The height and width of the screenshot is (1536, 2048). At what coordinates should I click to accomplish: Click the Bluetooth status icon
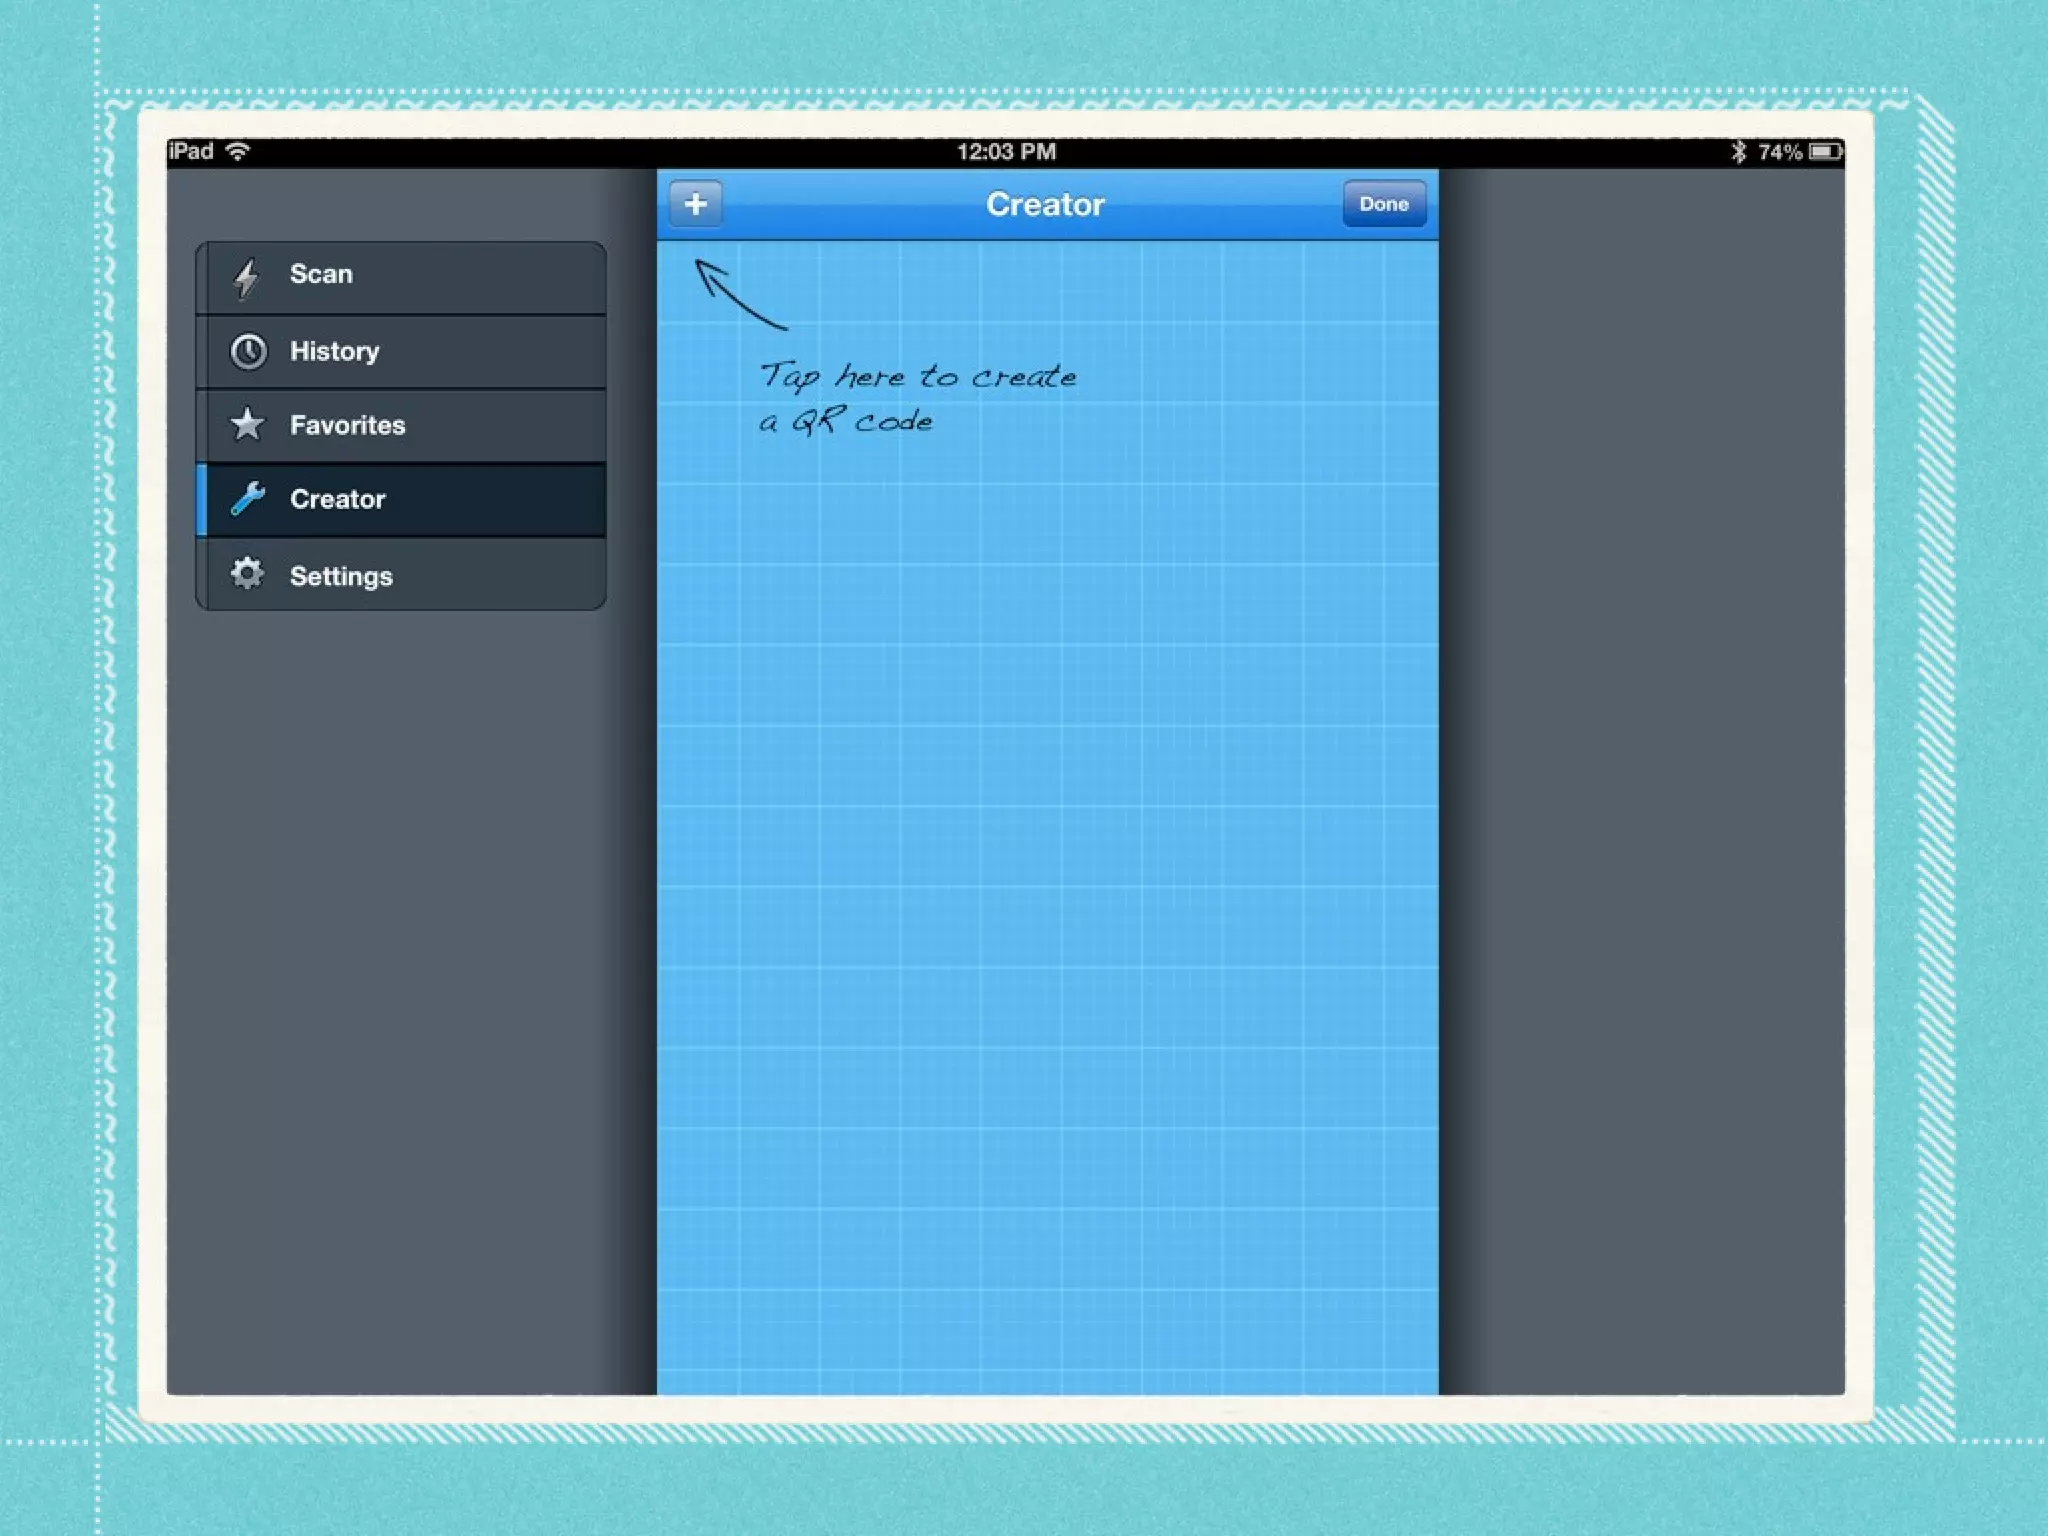pos(1738,152)
